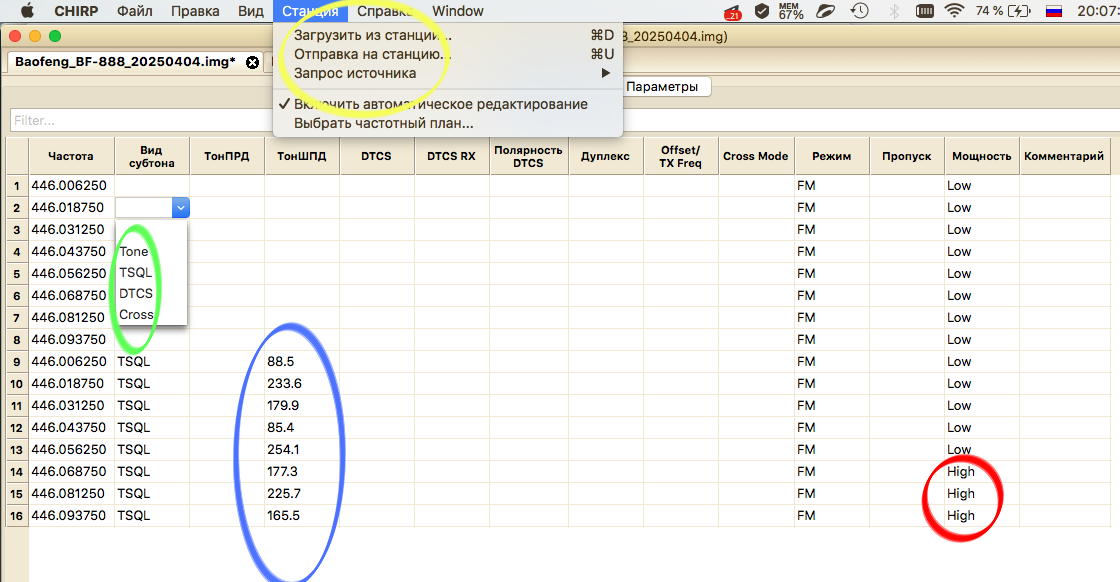Open the Apple menu

point(27,11)
